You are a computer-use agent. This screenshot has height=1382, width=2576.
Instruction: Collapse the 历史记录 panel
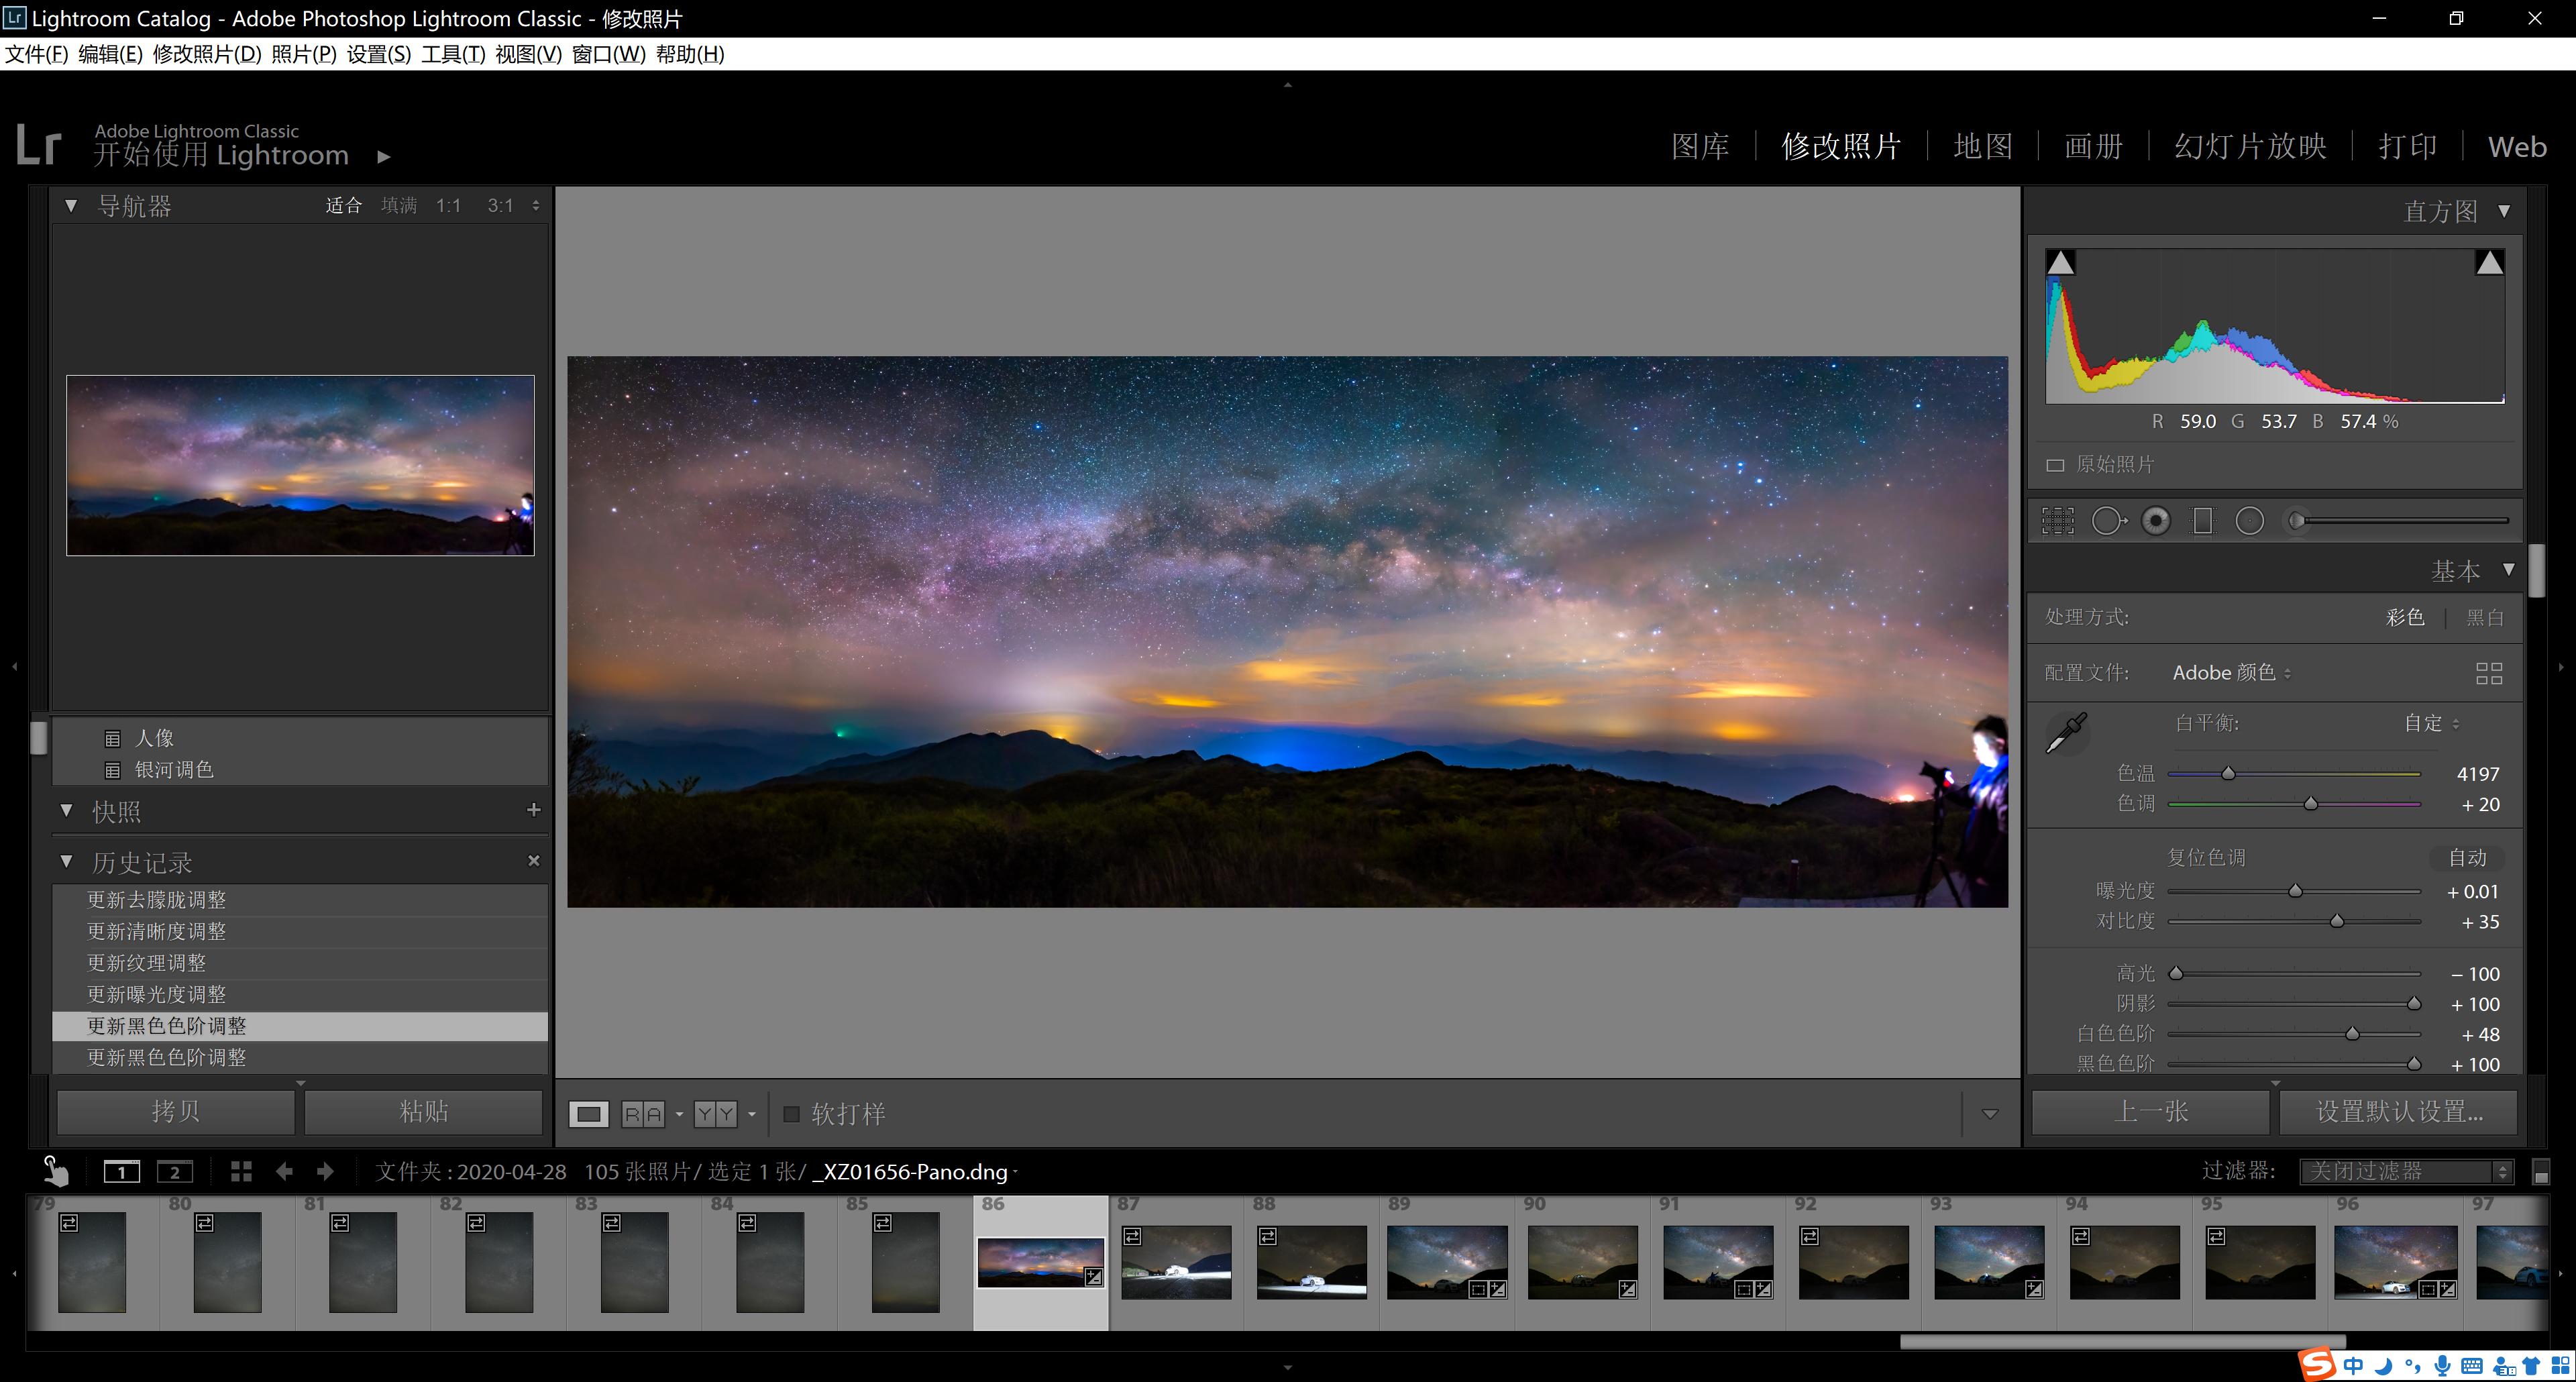pyautogui.click(x=67, y=861)
